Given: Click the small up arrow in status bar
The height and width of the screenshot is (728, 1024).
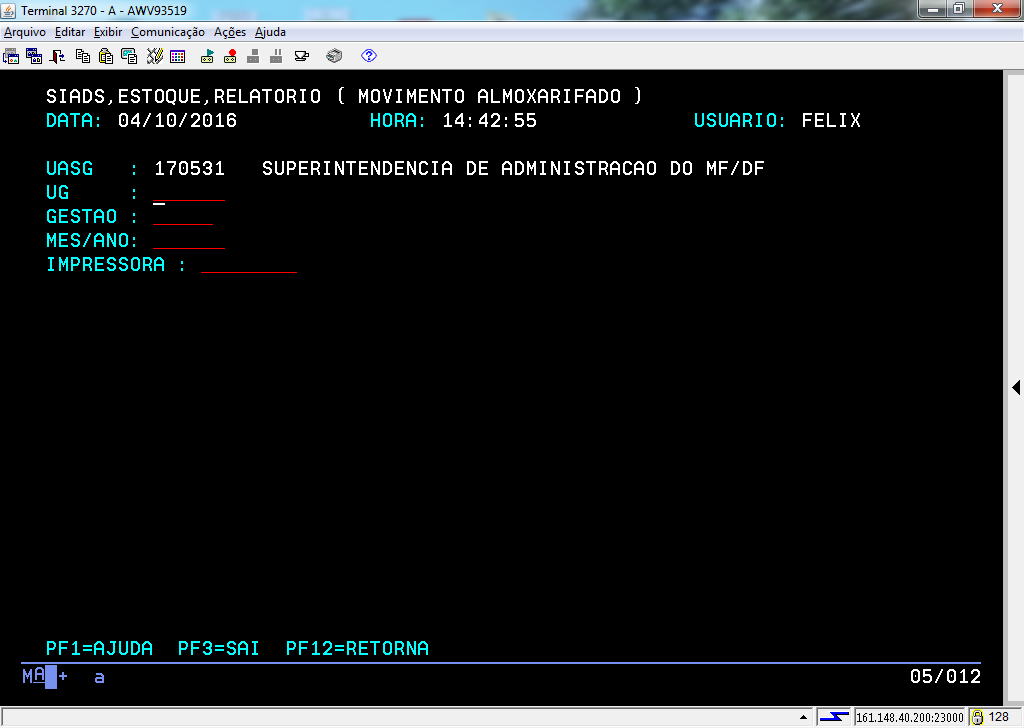Looking at the screenshot, I should (803, 717).
